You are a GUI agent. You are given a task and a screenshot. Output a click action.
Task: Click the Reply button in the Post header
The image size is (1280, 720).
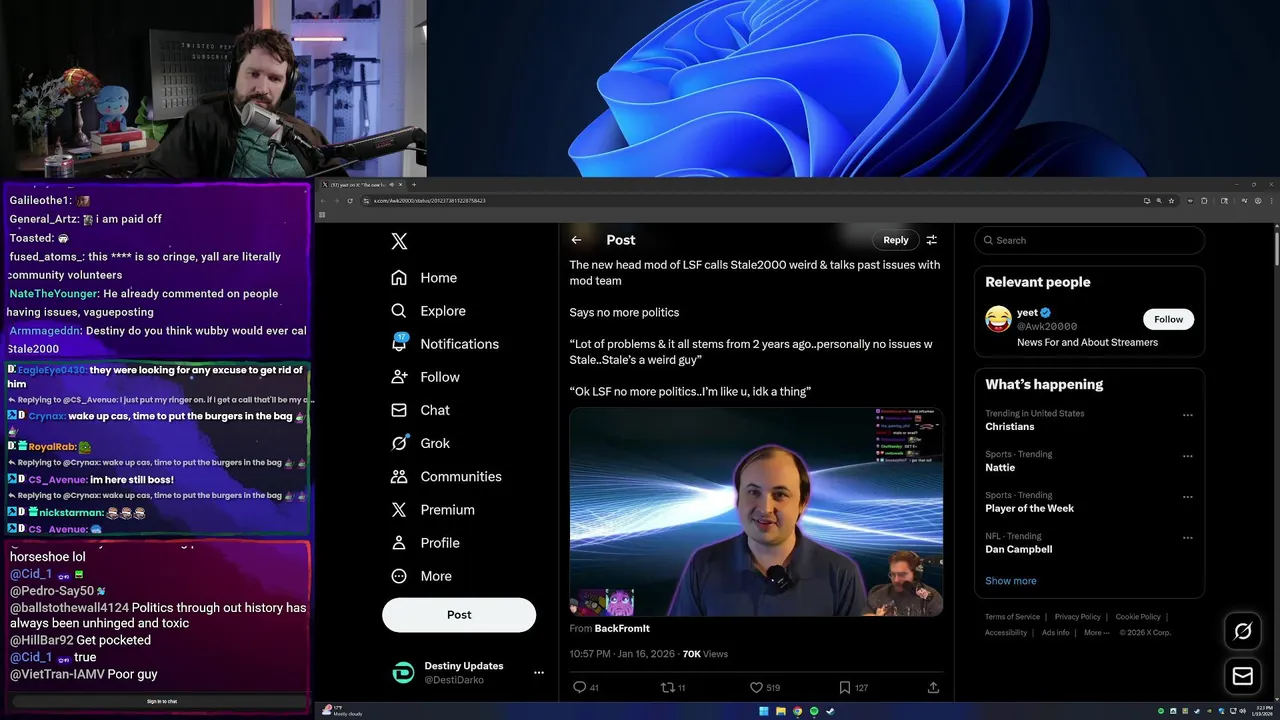pyautogui.click(x=896, y=240)
